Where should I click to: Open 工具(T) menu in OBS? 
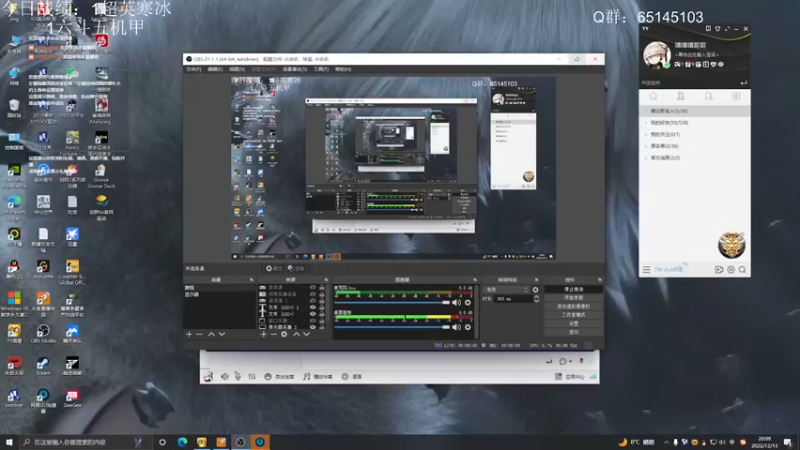pyautogui.click(x=321, y=69)
